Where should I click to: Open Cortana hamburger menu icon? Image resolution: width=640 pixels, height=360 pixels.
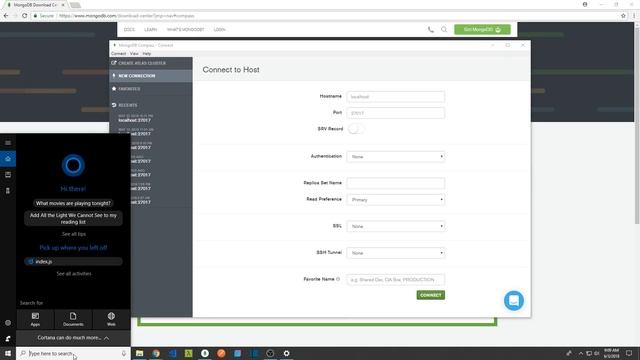click(8, 143)
